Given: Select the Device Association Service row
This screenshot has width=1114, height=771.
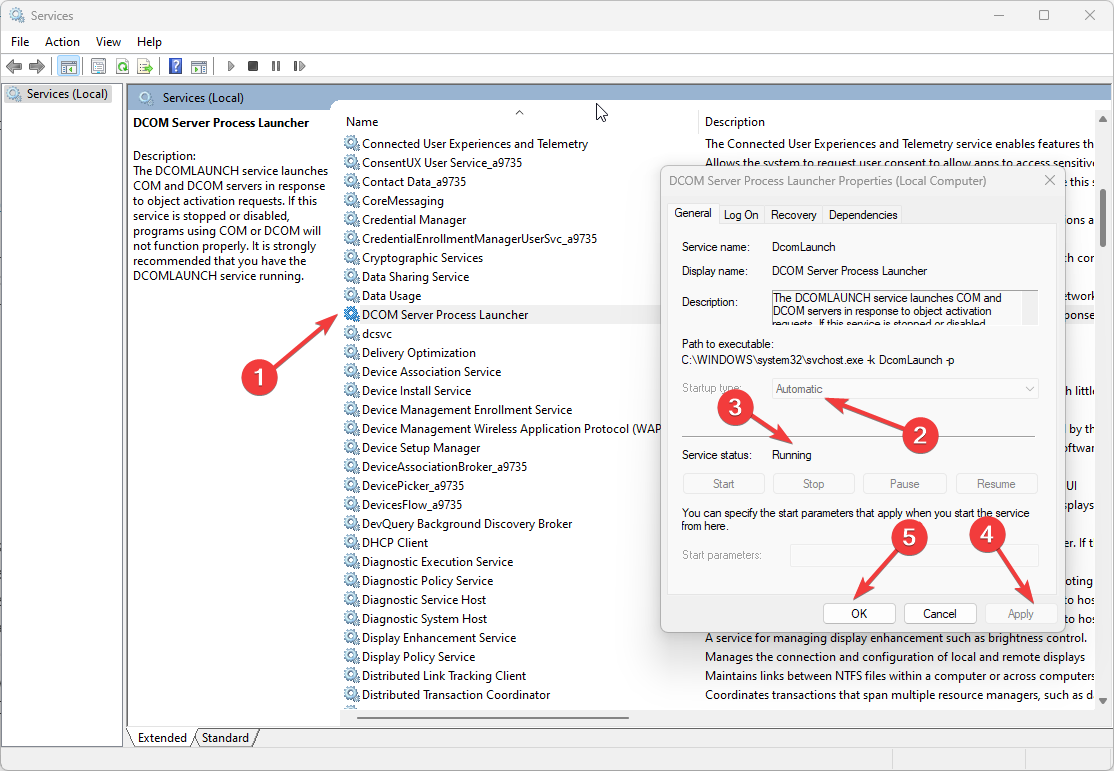Looking at the screenshot, I should 431,372.
